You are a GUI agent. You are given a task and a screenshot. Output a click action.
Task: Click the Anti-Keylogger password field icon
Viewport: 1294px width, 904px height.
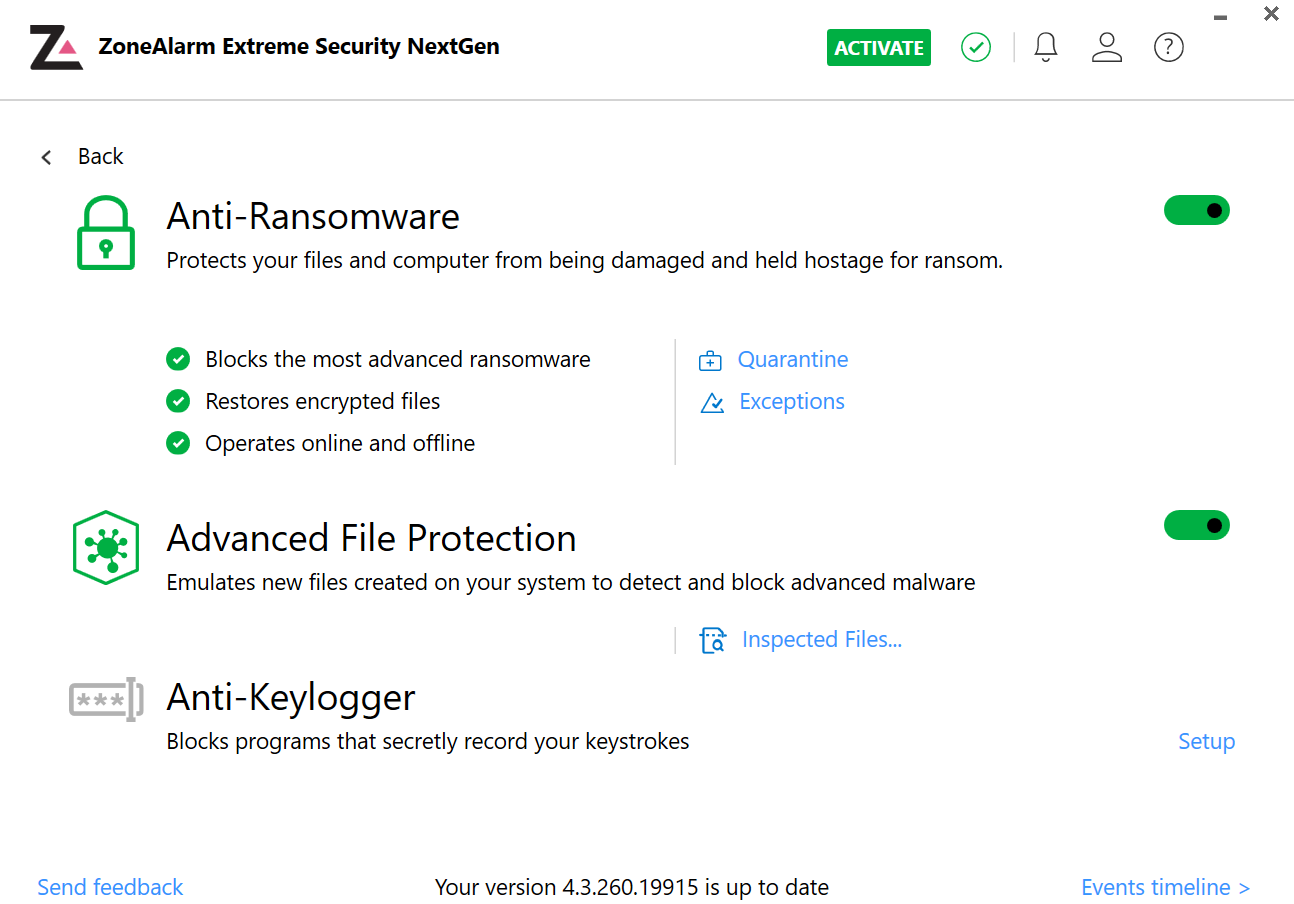(107, 699)
